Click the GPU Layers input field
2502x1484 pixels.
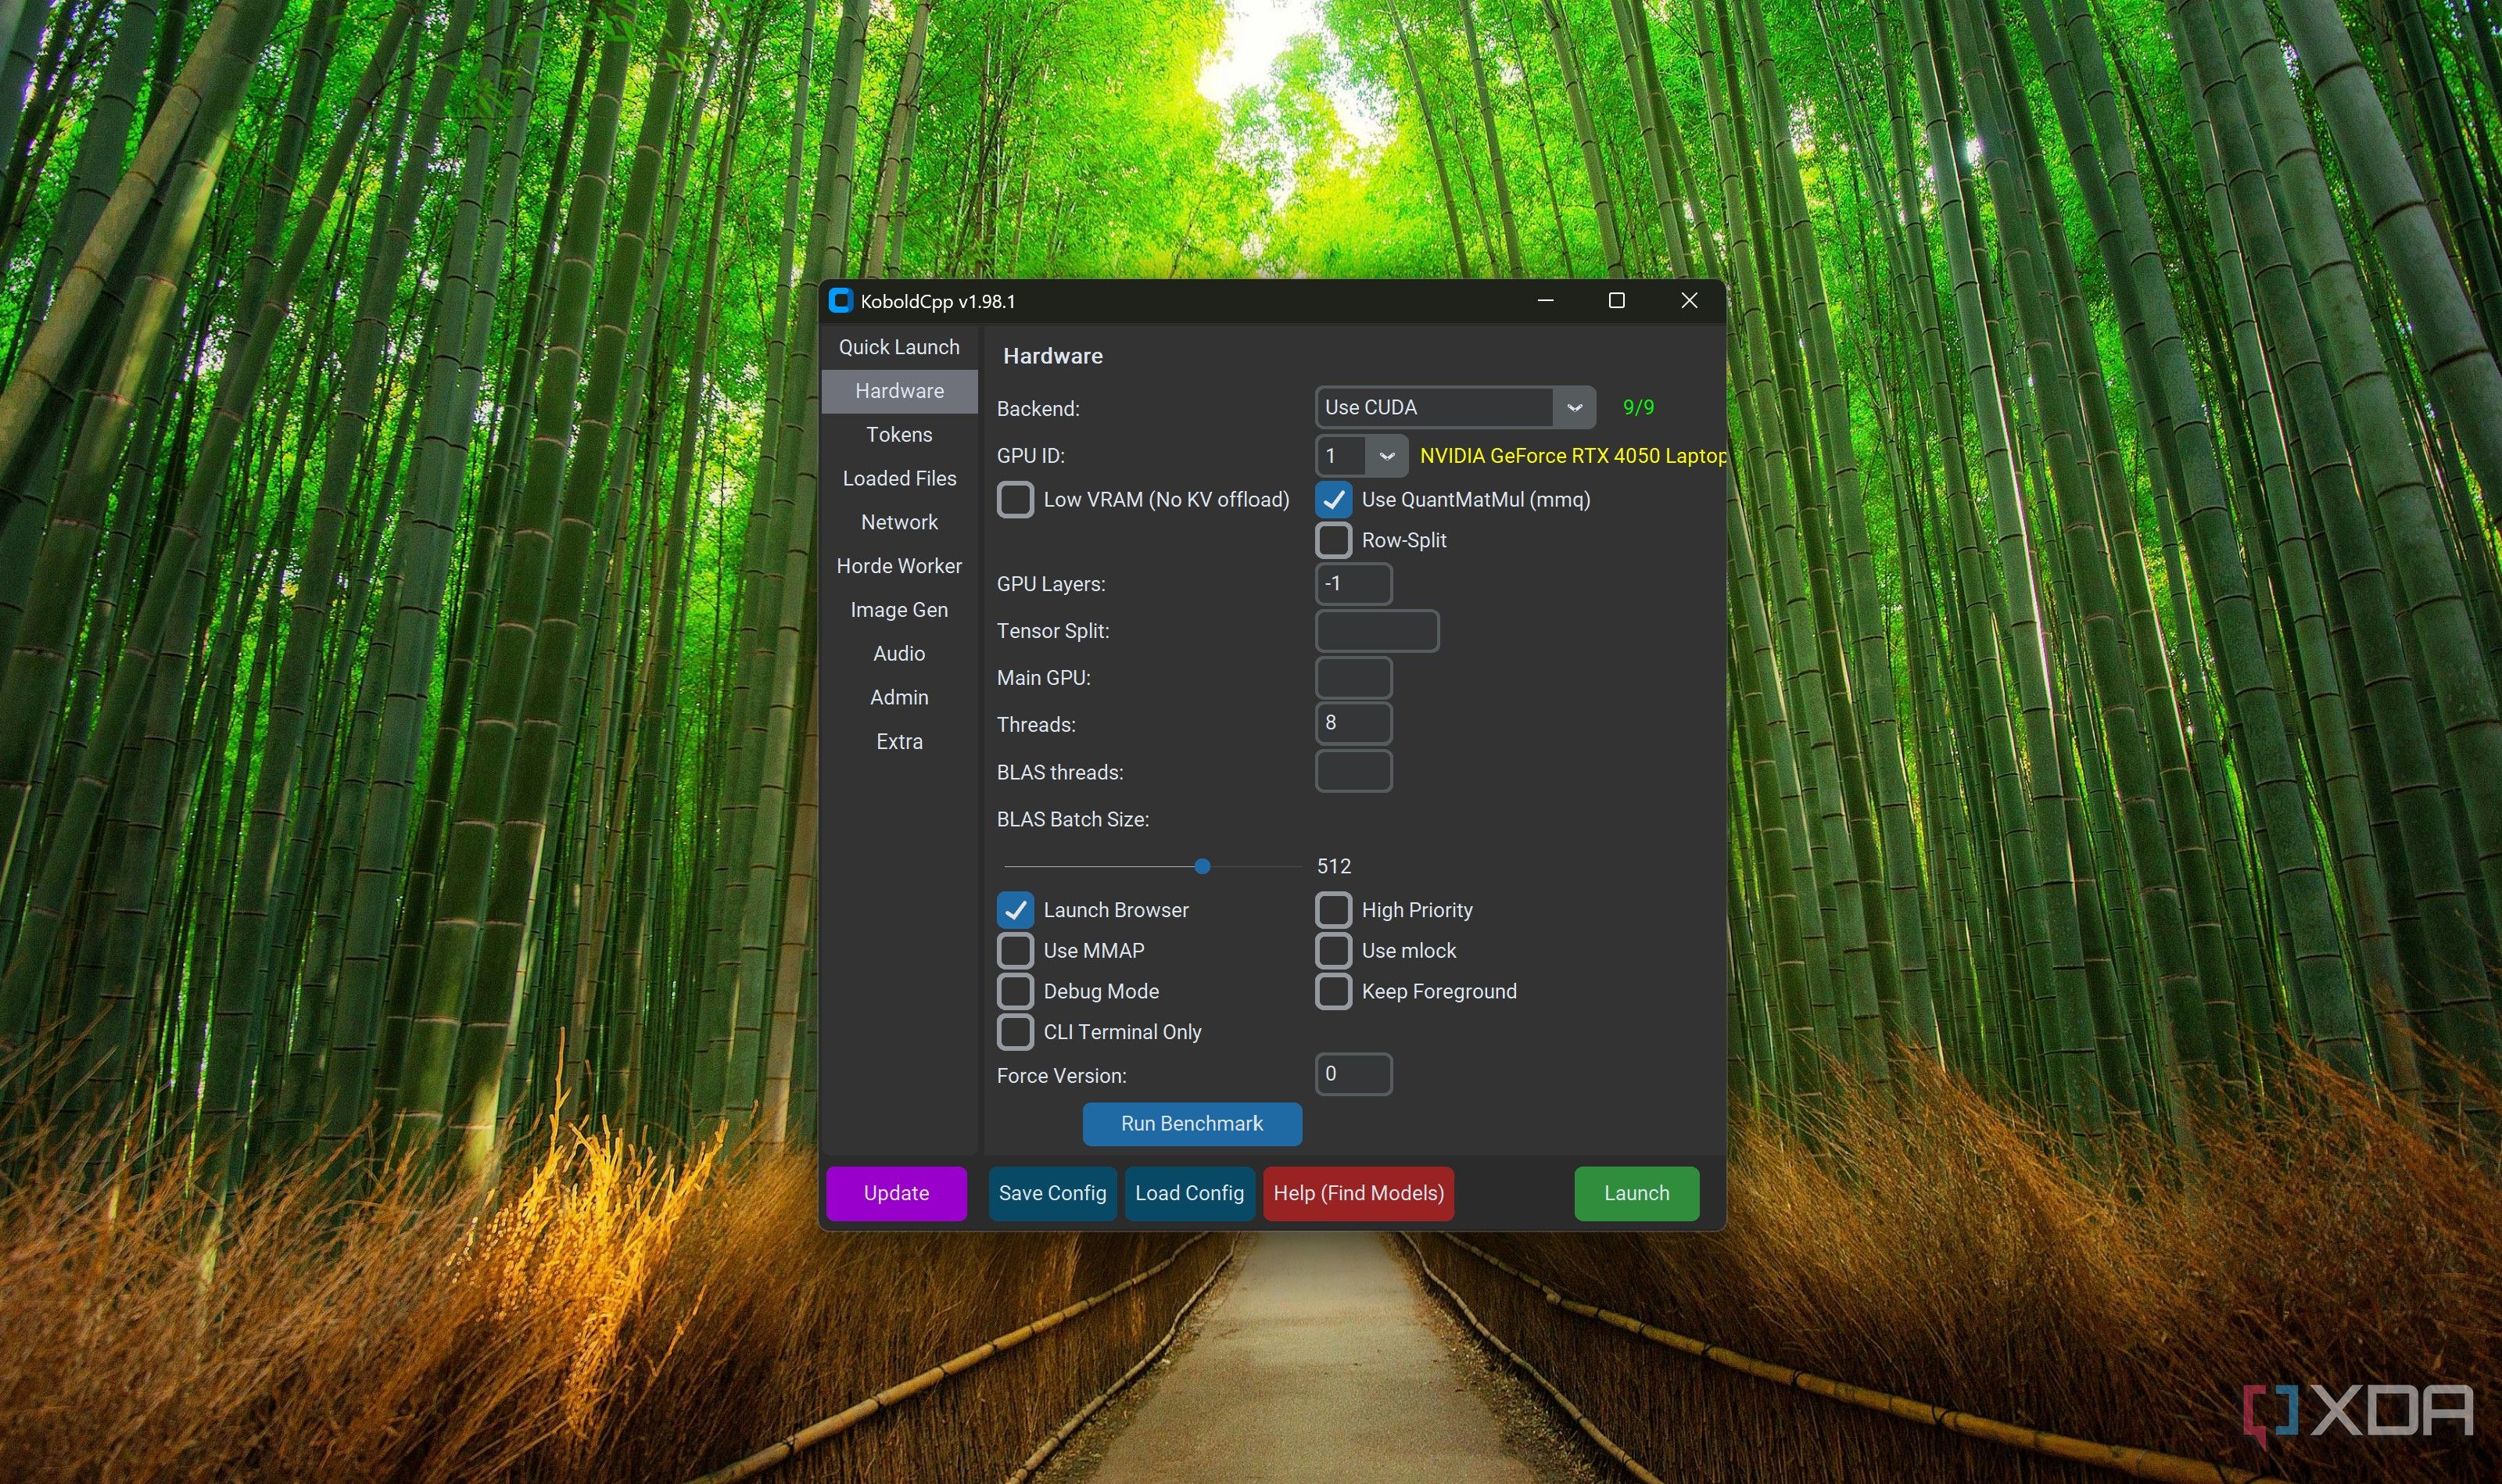tap(1353, 584)
